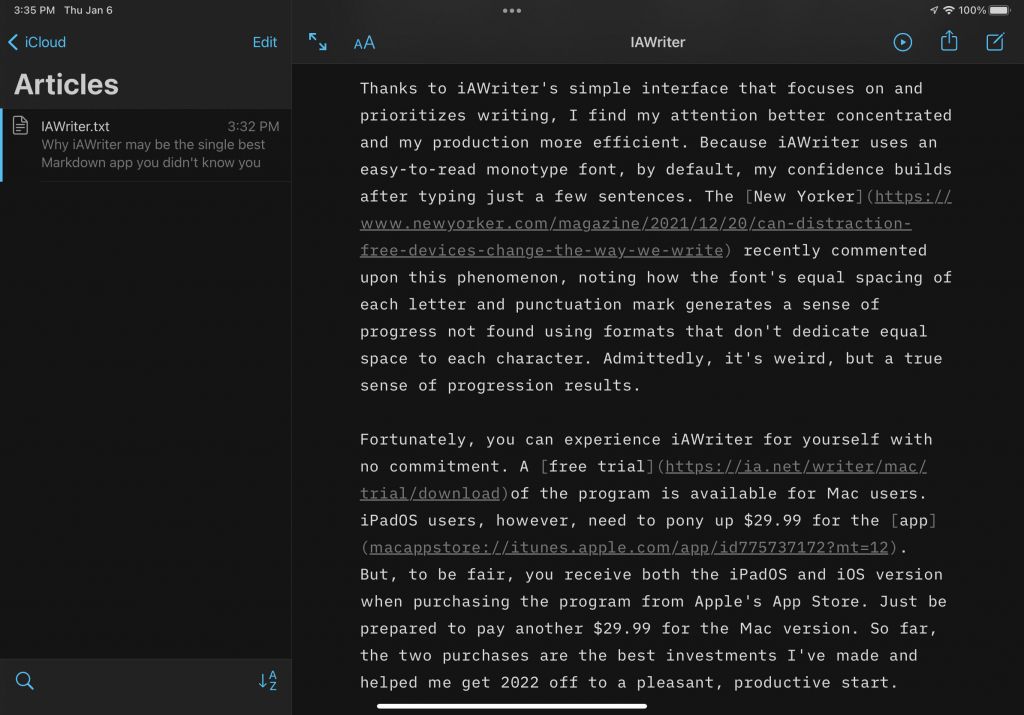Viewport: 1024px width, 715px height.
Task: Select the document icon beside IAWriter.txt
Action: (22, 127)
